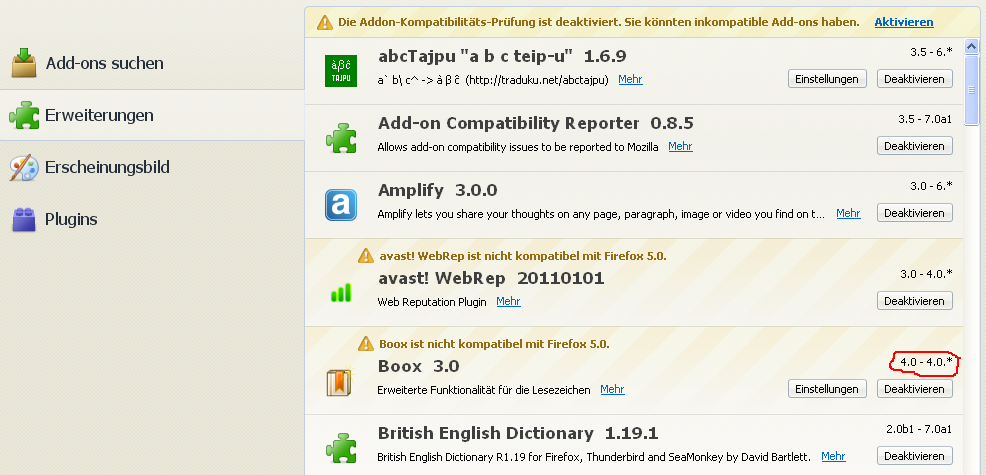Select the abcTajpu 1.6.9 title

coord(502,56)
